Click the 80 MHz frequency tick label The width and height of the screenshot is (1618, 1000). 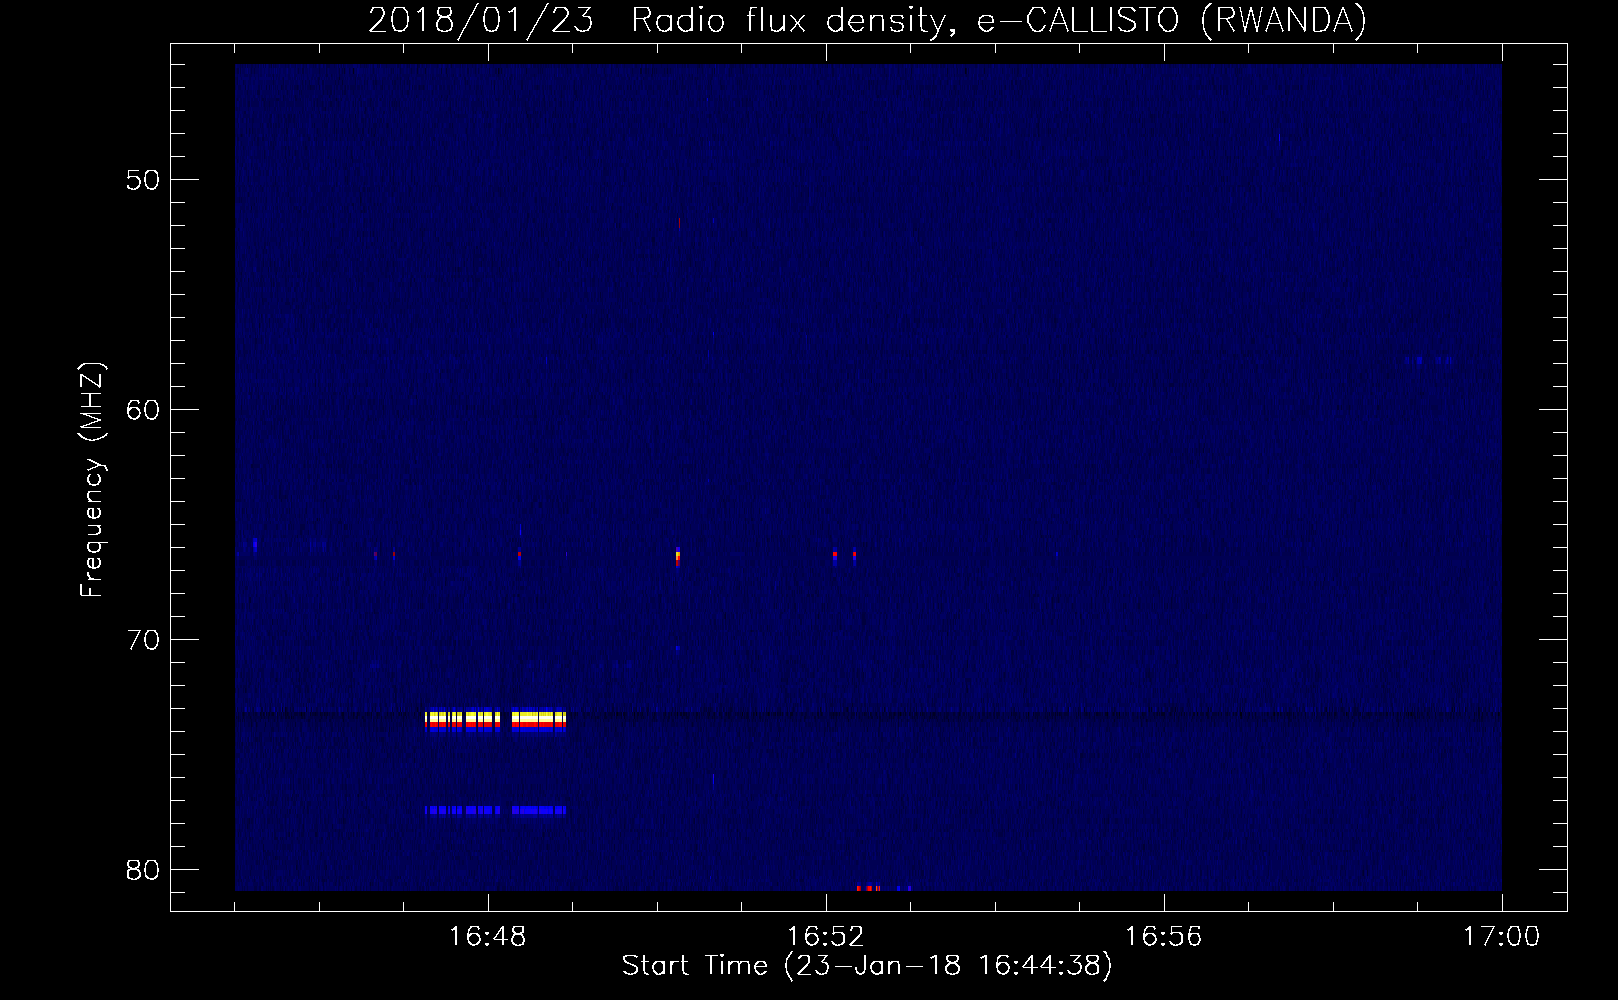(143, 870)
